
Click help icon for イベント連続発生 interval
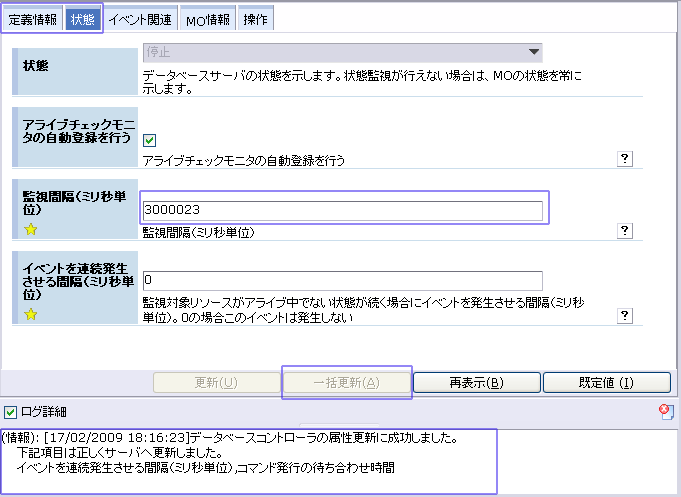pyautogui.click(x=625, y=315)
